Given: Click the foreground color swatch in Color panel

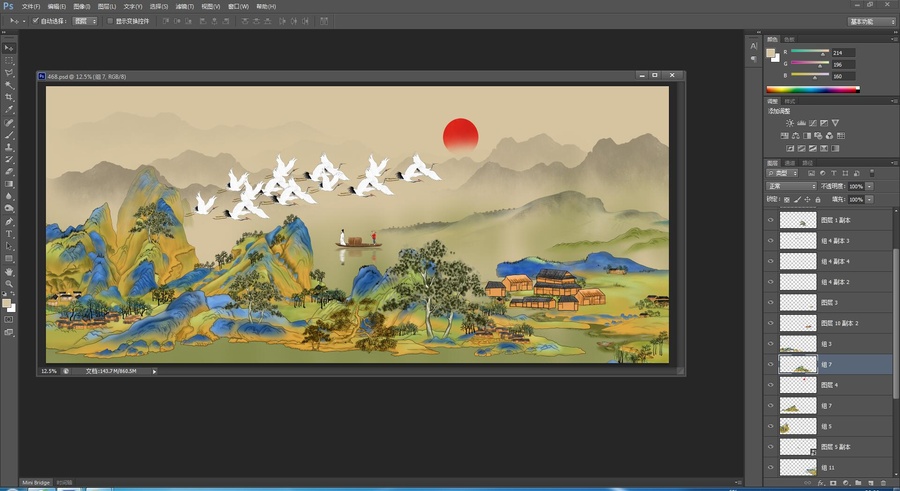Looking at the screenshot, I should click(x=770, y=53).
